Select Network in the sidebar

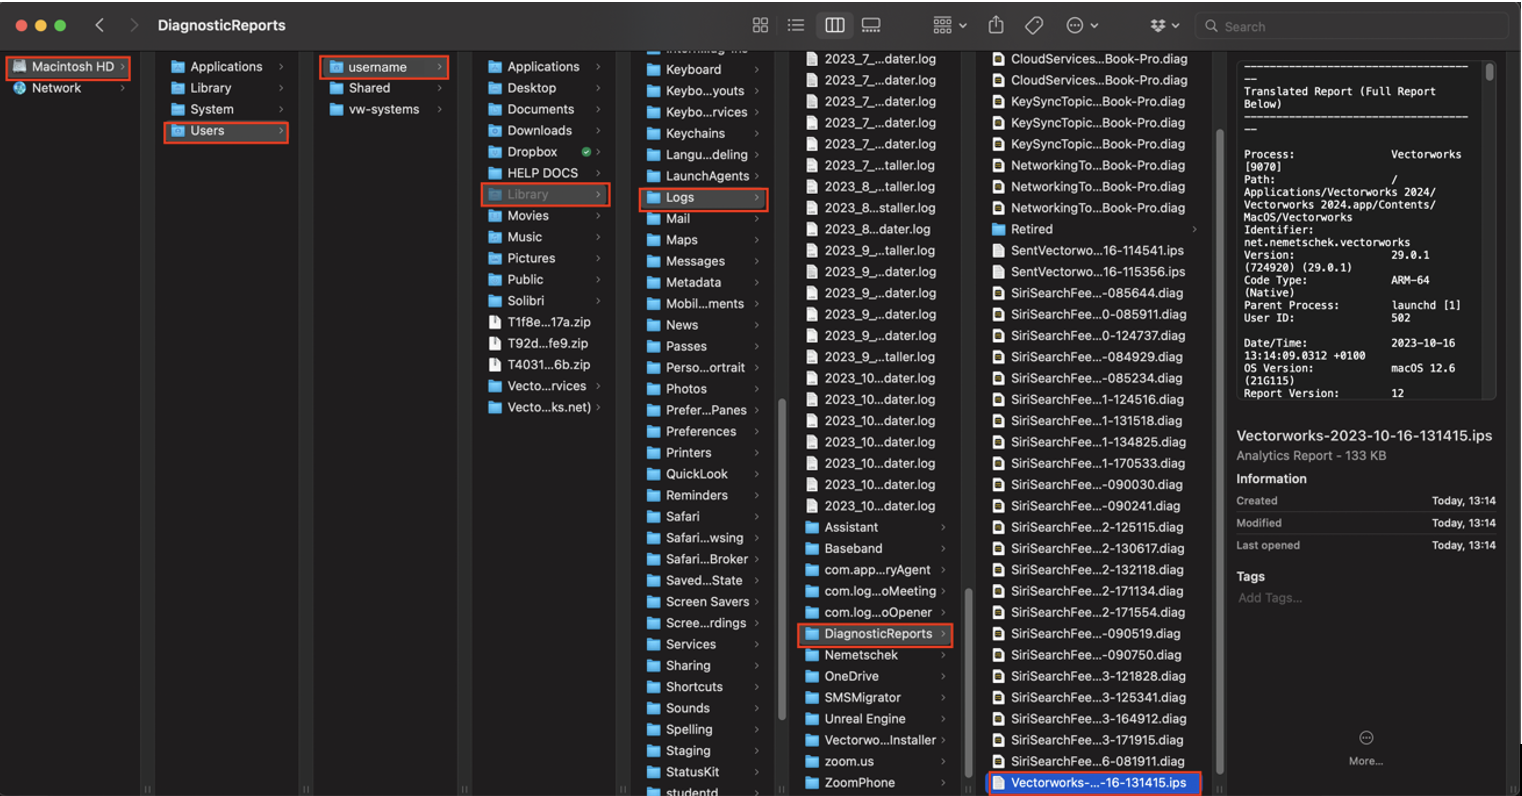coord(55,88)
